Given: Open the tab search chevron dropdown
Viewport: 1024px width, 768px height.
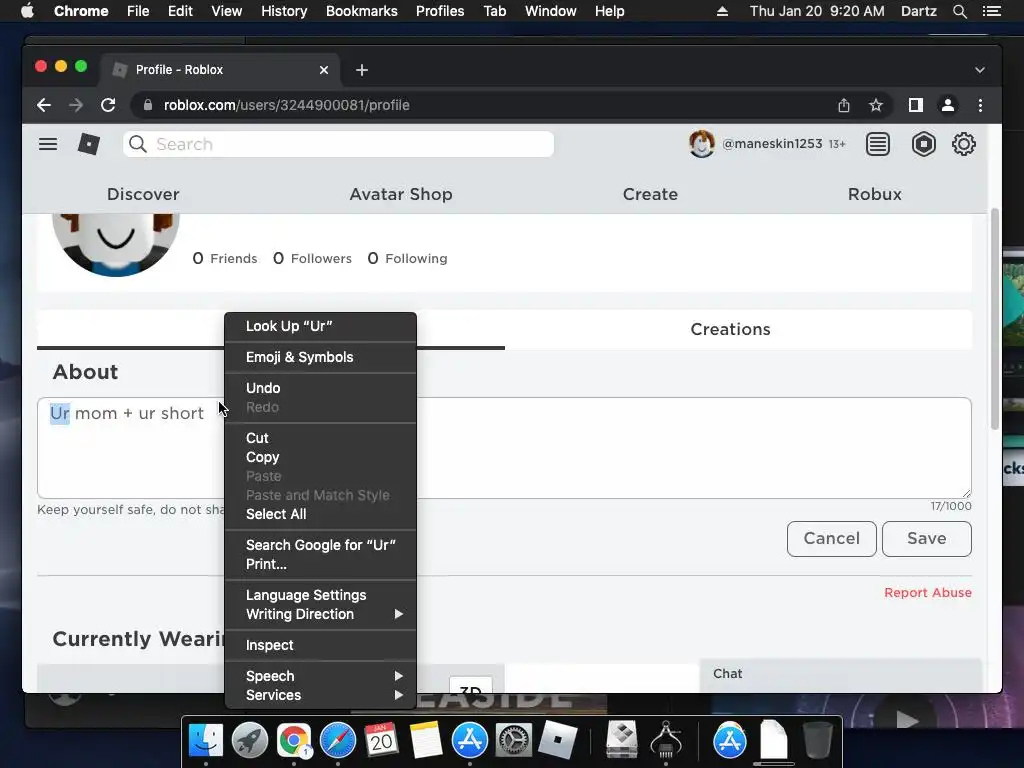Looking at the screenshot, I should [x=980, y=70].
